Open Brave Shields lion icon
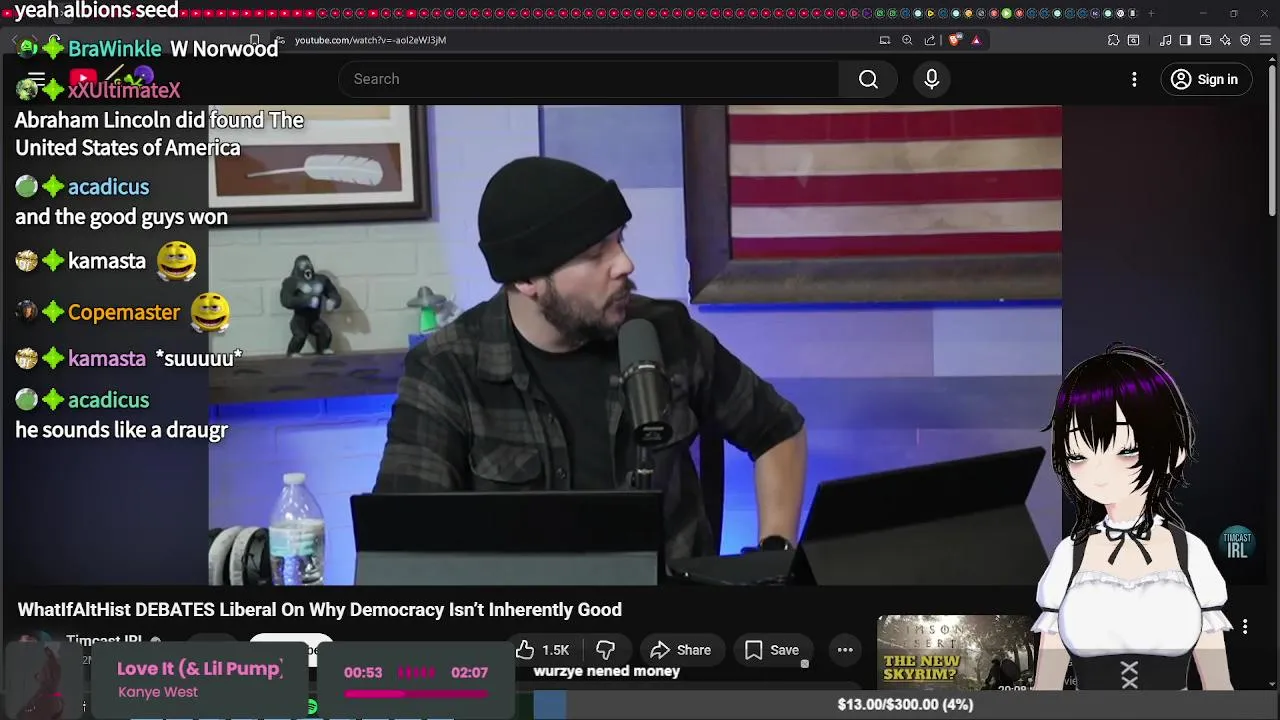Image resolution: width=1280 pixels, height=720 pixels. [954, 40]
